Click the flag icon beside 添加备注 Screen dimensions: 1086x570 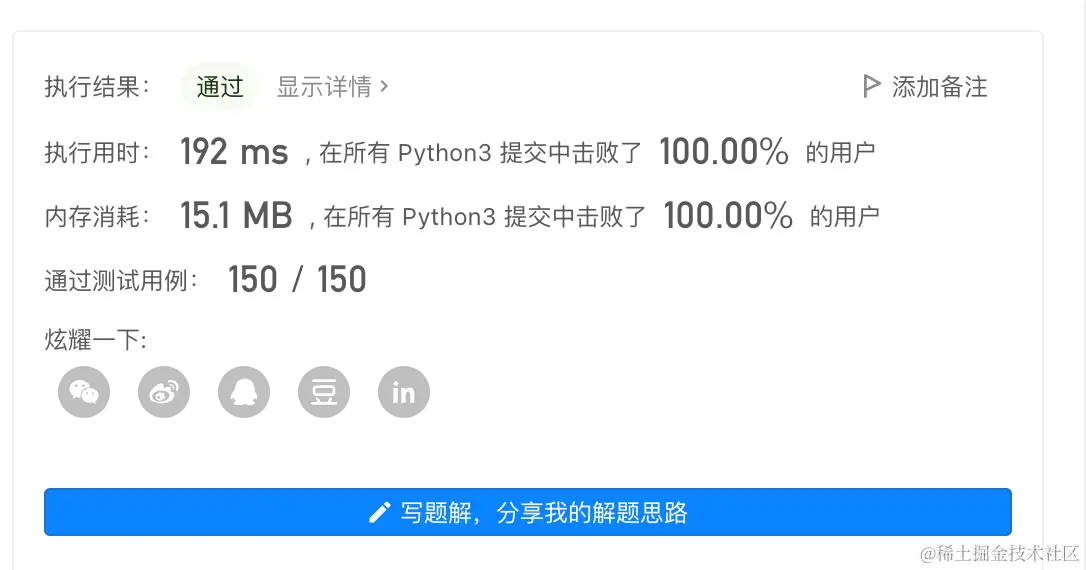(x=871, y=87)
